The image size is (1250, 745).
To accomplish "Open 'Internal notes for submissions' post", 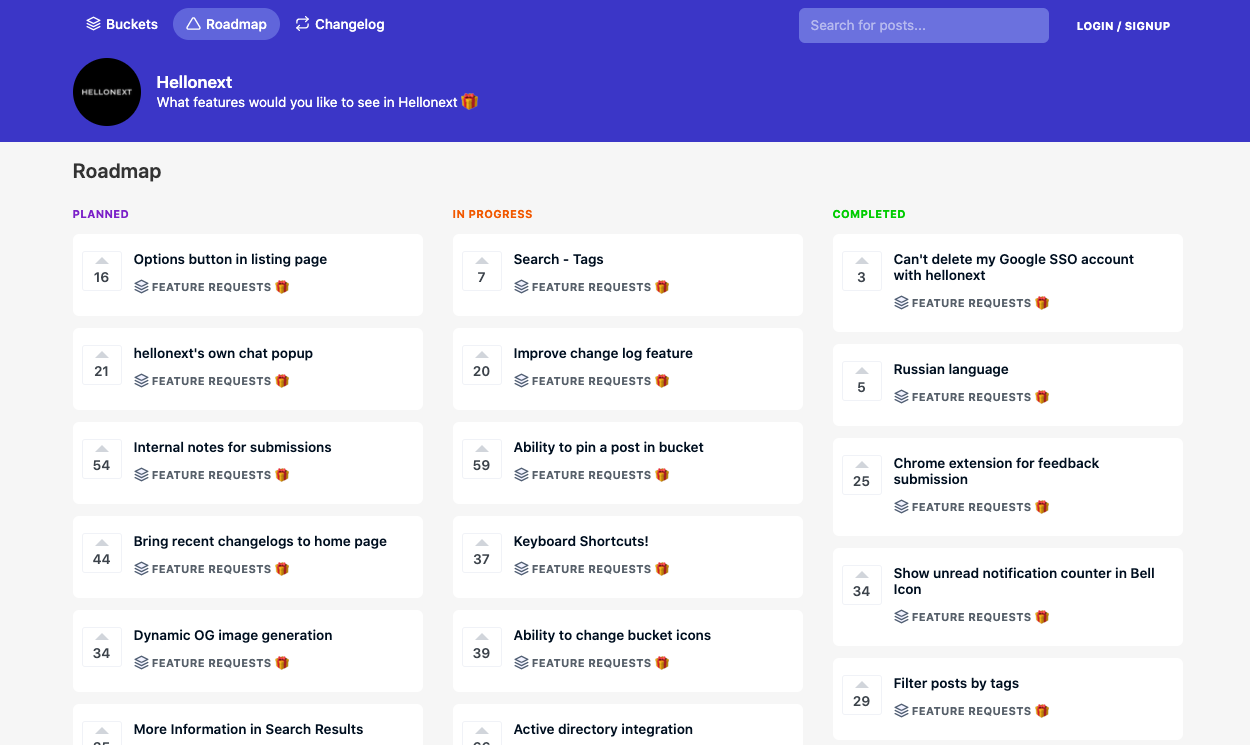I will click(x=232, y=447).
